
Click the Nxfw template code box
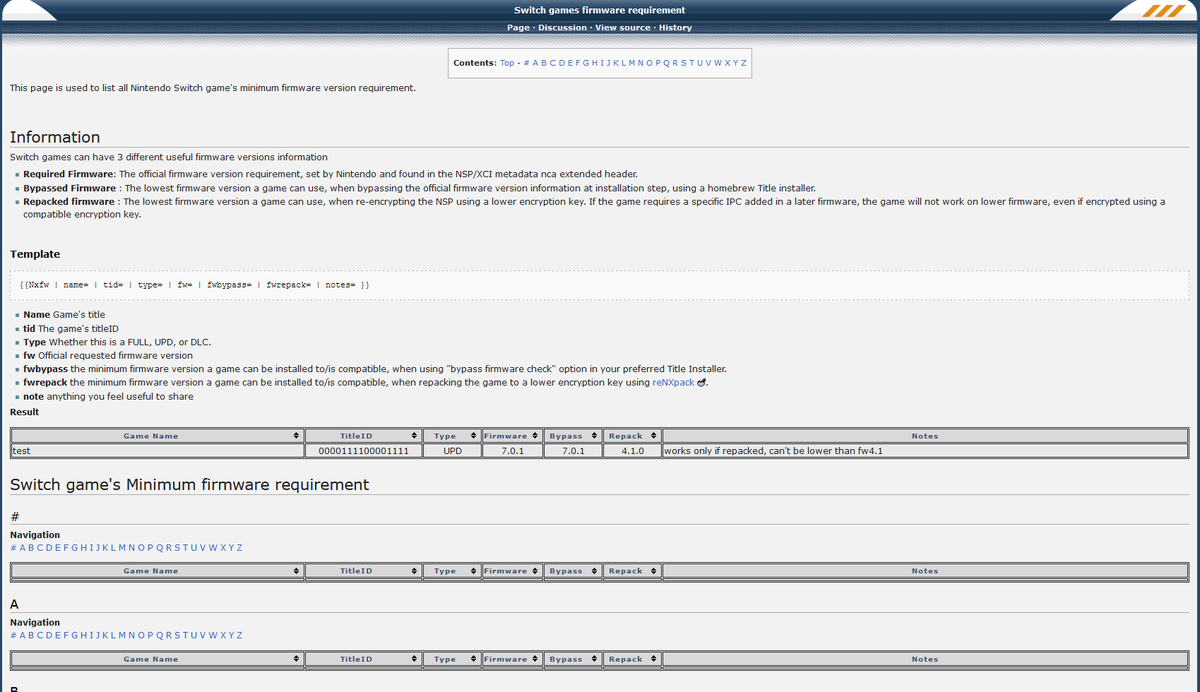click(600, 285)
